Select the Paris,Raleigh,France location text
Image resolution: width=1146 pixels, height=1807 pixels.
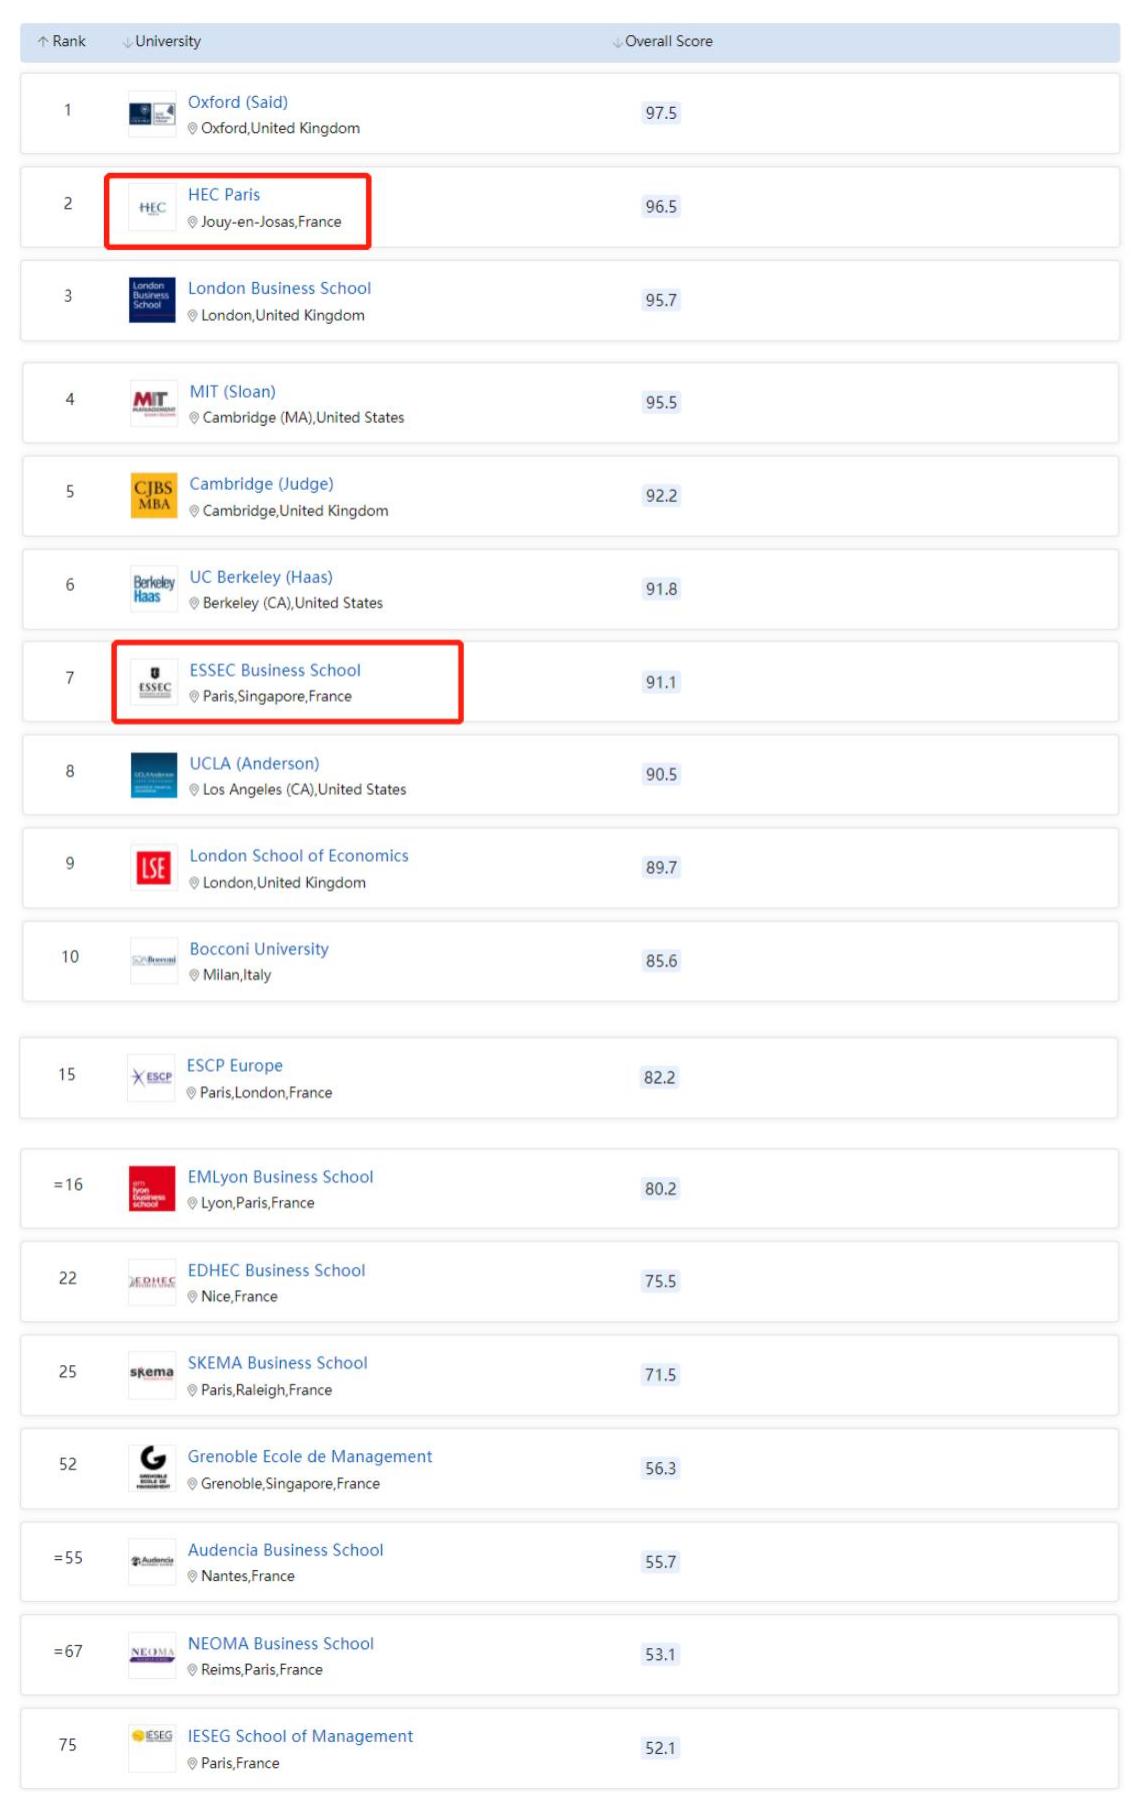(x=267, y=1390)
